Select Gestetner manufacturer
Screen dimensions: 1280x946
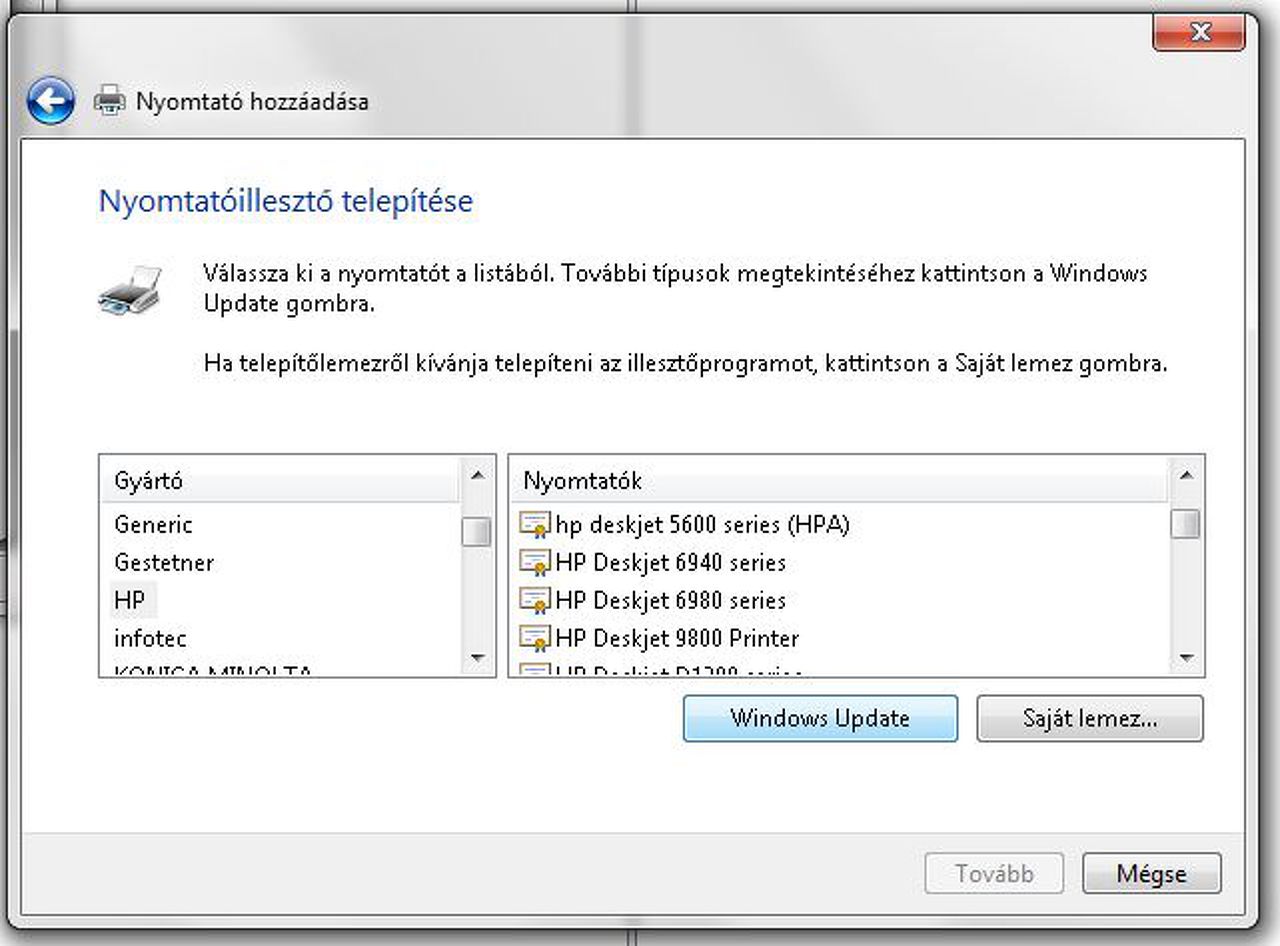click(164, 562)
